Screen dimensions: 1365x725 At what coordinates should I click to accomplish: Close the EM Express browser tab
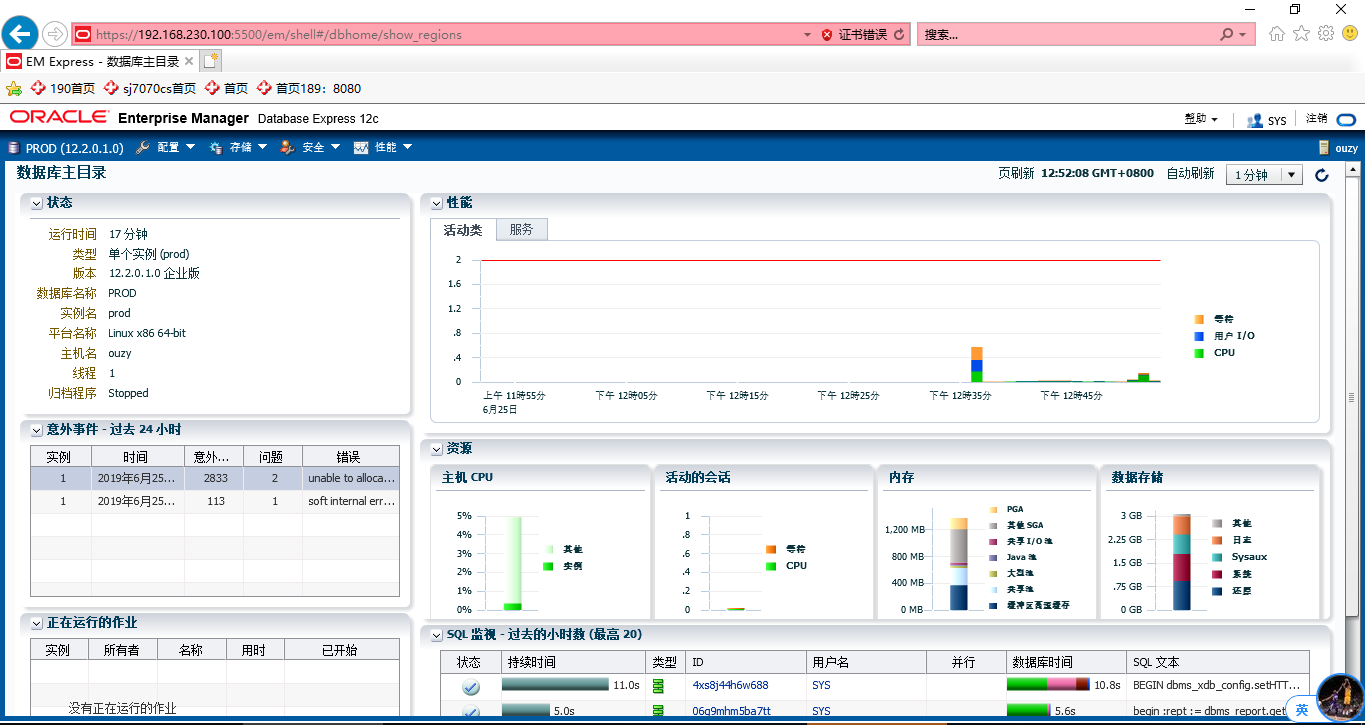189,61
